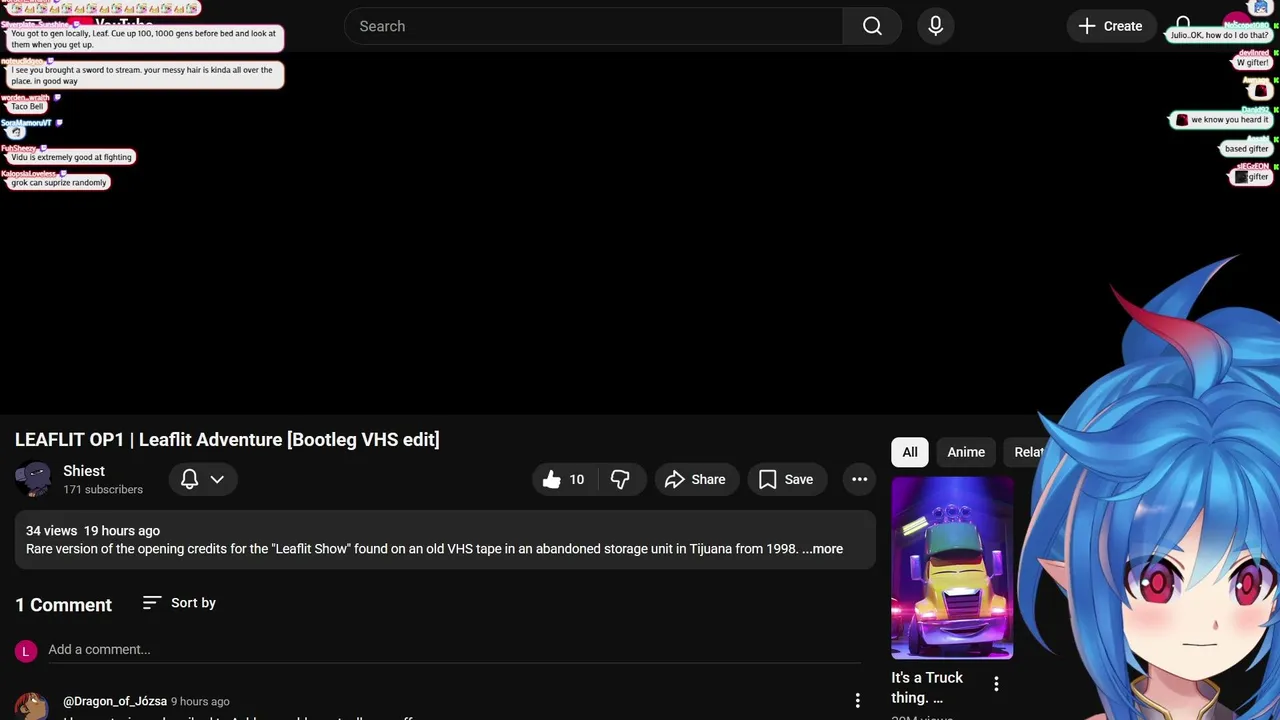Share the Leaflit Adventure video
The image size is (1280, 720).
coord(696,480)
